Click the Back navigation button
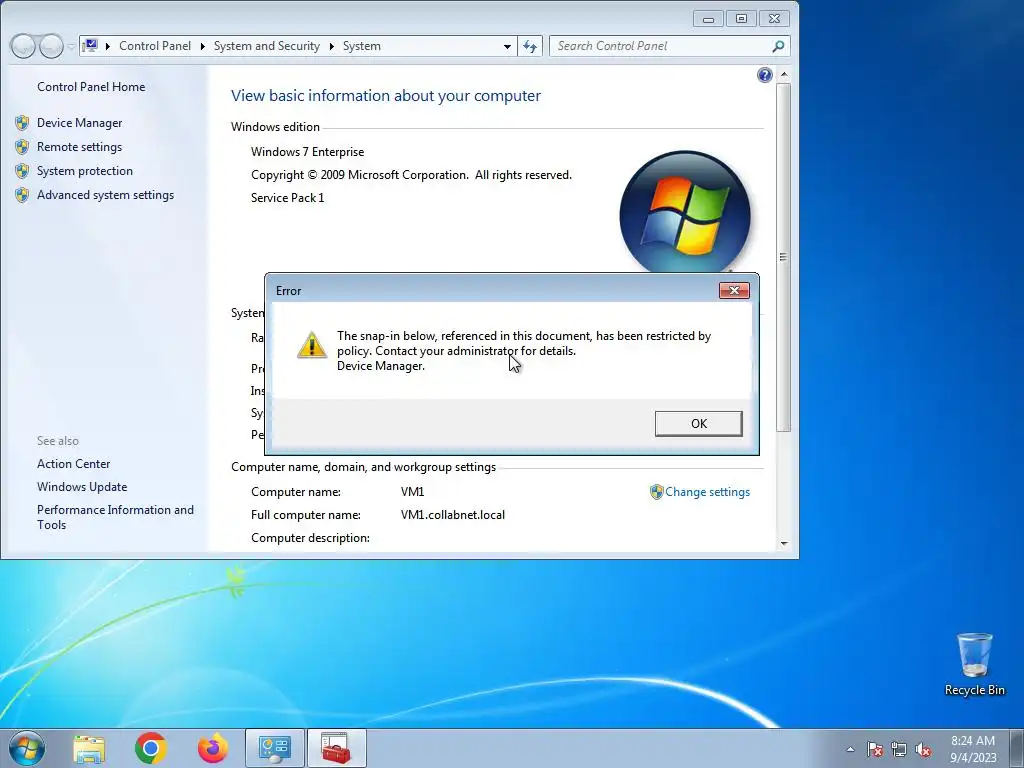This screenshot has height=768, width=1024. tap(23, 46)
